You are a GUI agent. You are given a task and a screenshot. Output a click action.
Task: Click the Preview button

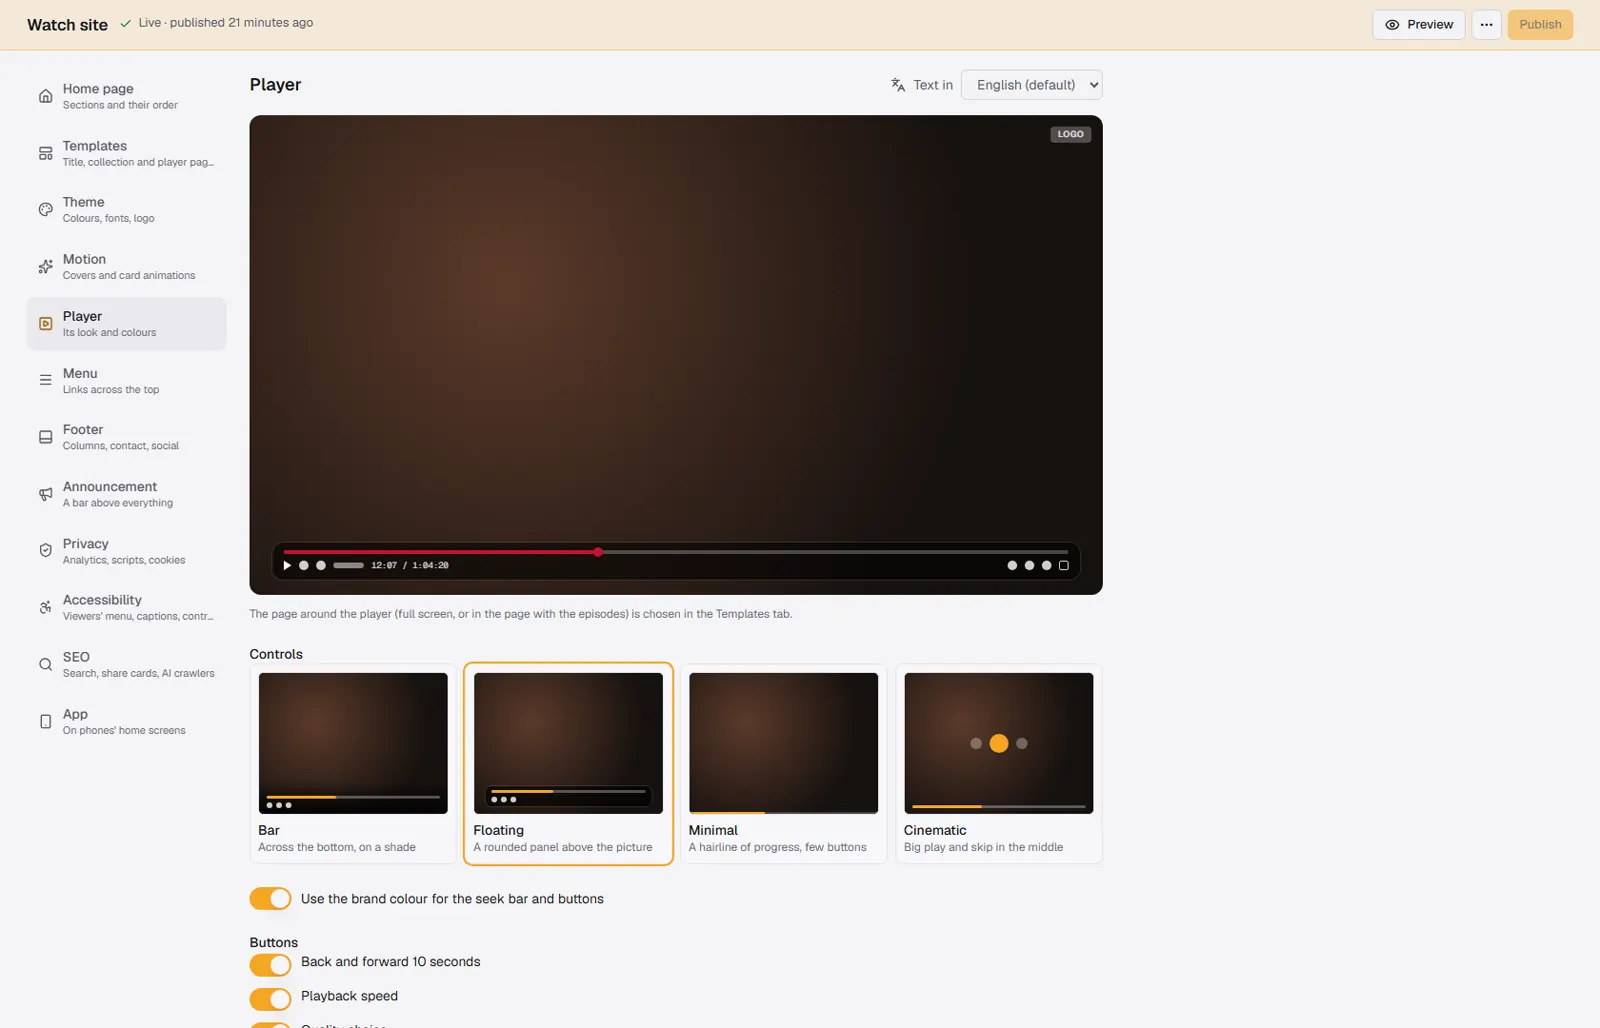(x=1418, y=25)
